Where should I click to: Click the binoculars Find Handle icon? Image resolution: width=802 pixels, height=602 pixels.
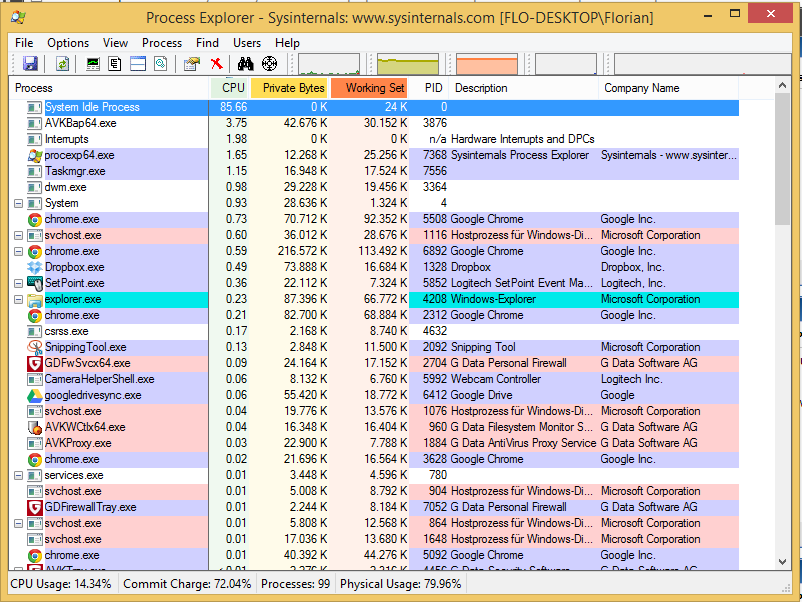(246, 64)
